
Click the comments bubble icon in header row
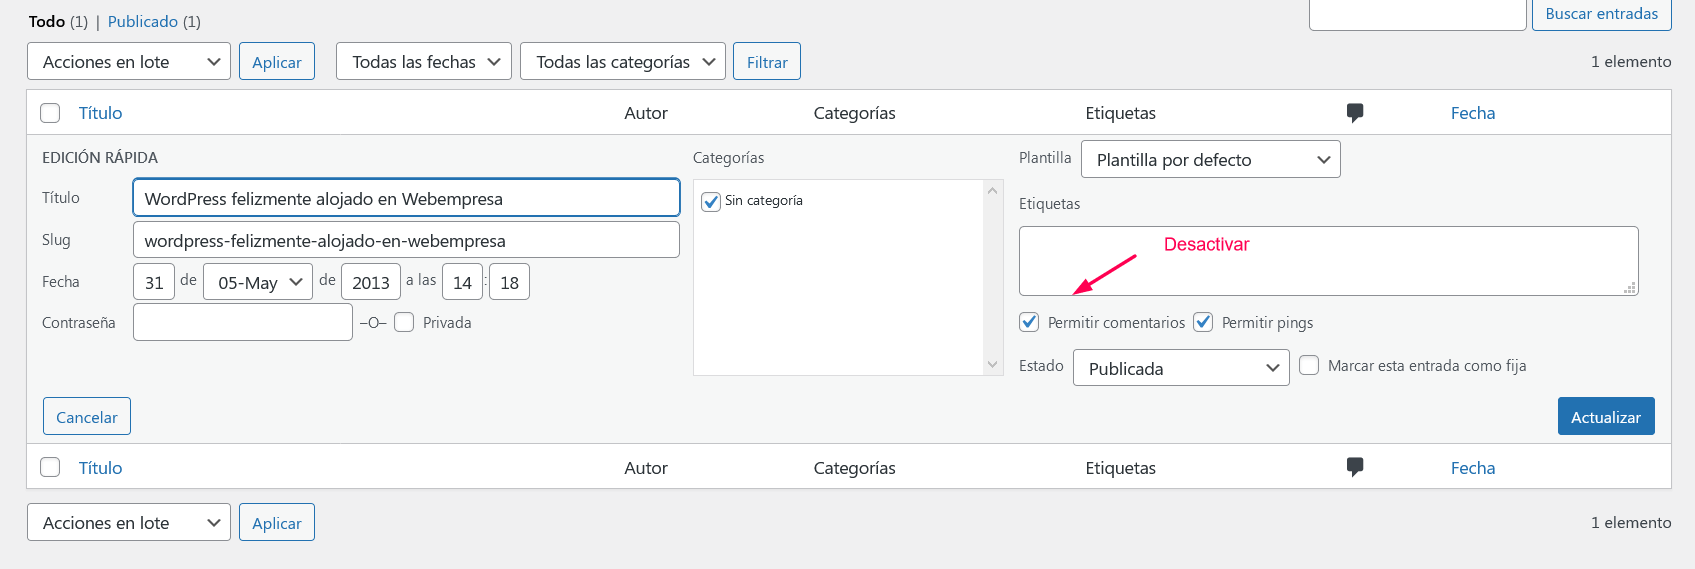click(x=1355, y=113)
